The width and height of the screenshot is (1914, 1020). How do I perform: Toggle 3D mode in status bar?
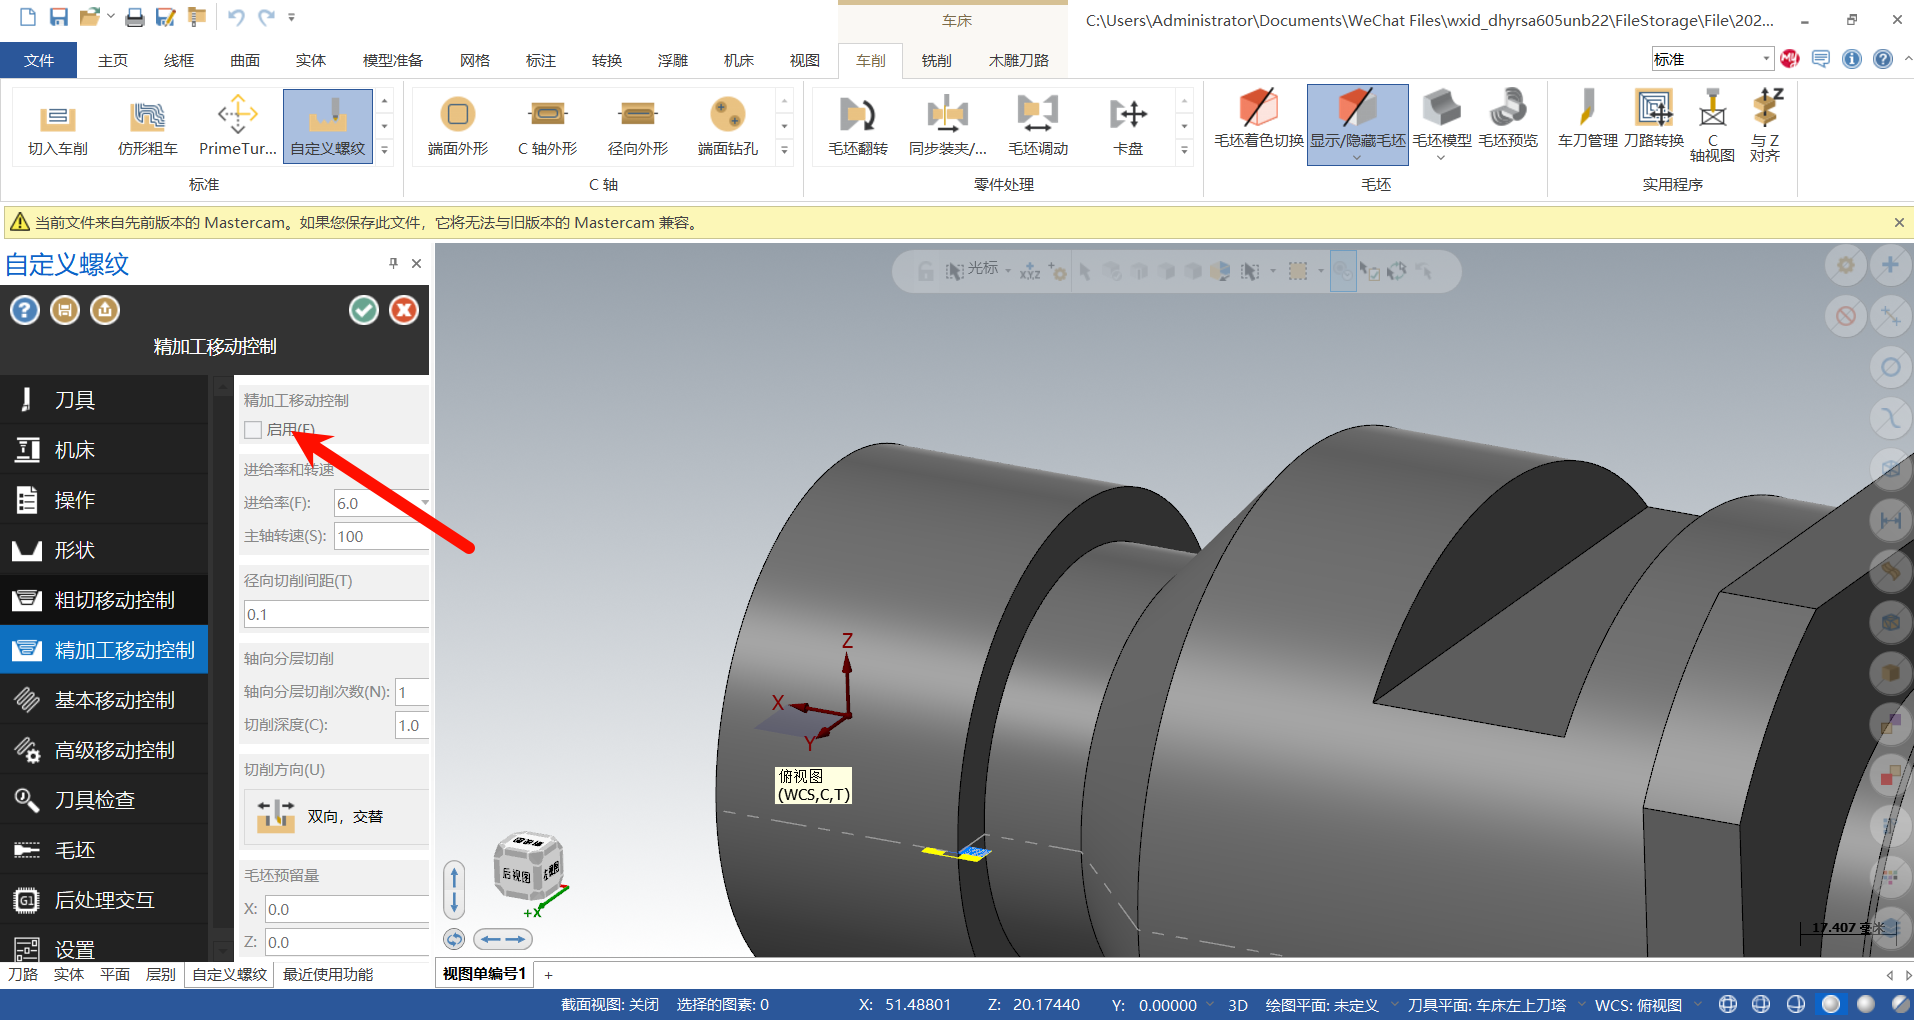1238,1005
